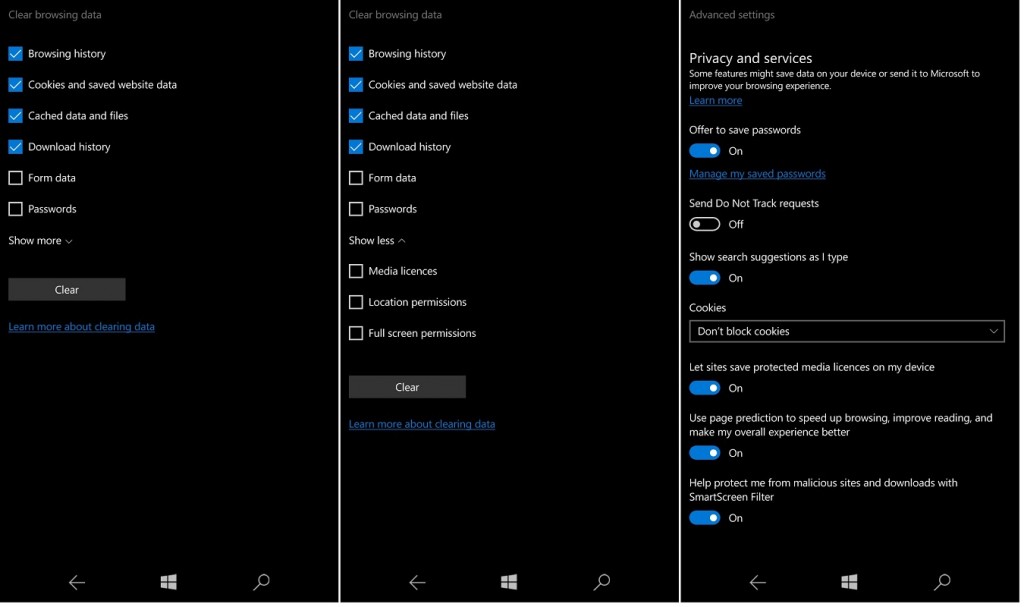Check the Location permissions checkbox
The image size is (1024, 607).
[356, 303]
